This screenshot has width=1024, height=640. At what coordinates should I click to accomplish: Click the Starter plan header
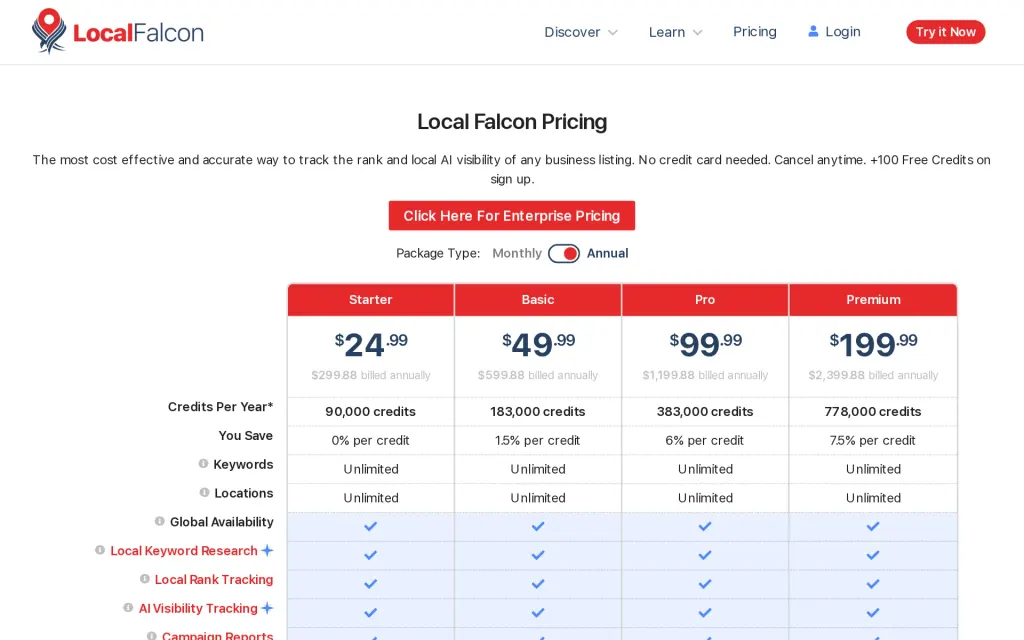pyautogui.click(x=370, y=300)
